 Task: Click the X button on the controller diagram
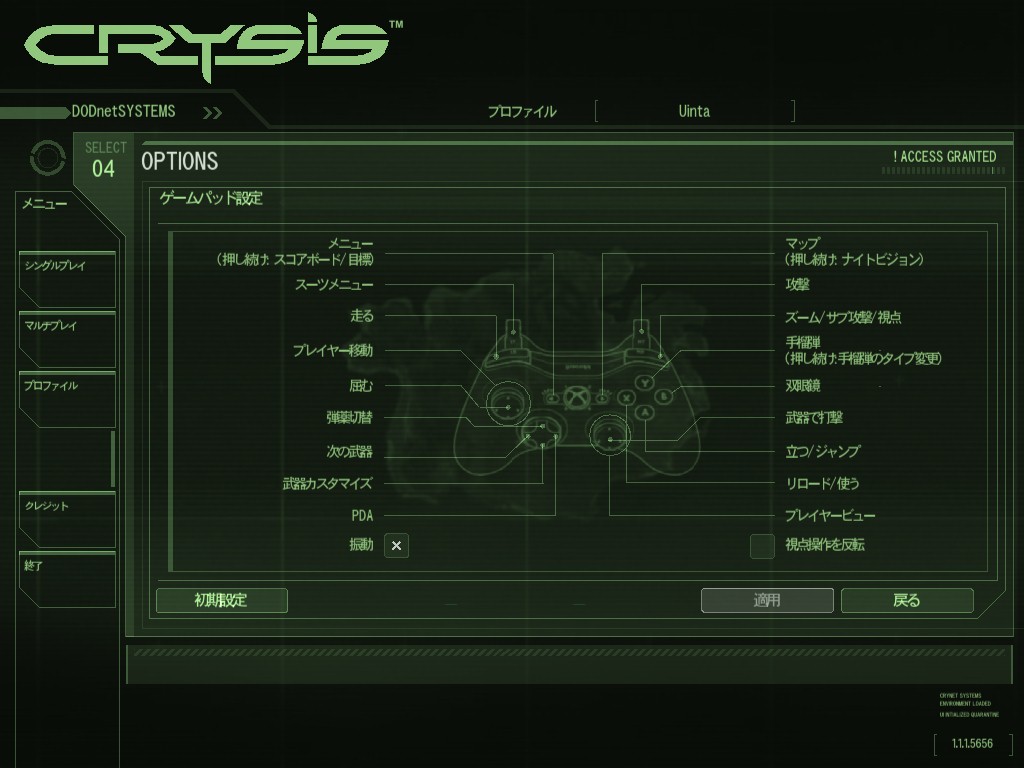click(x=626, y=396)
